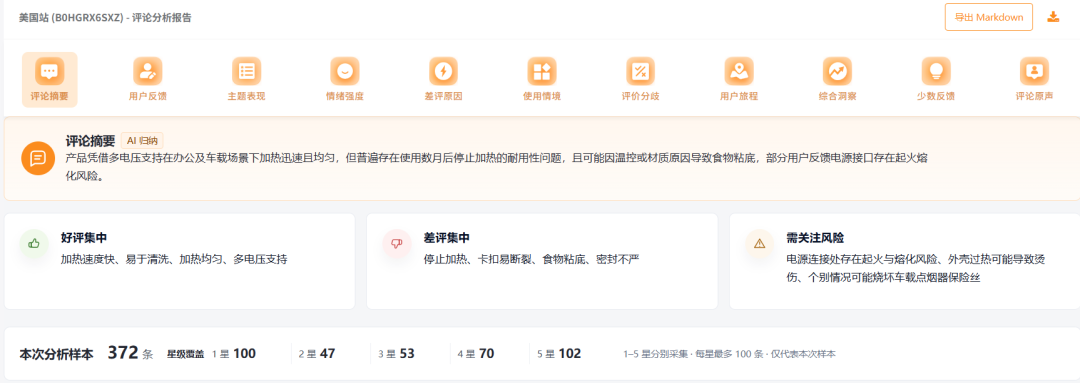Click the 差评集中 heading
The image size is (1080, 383).
pos(447,238)
